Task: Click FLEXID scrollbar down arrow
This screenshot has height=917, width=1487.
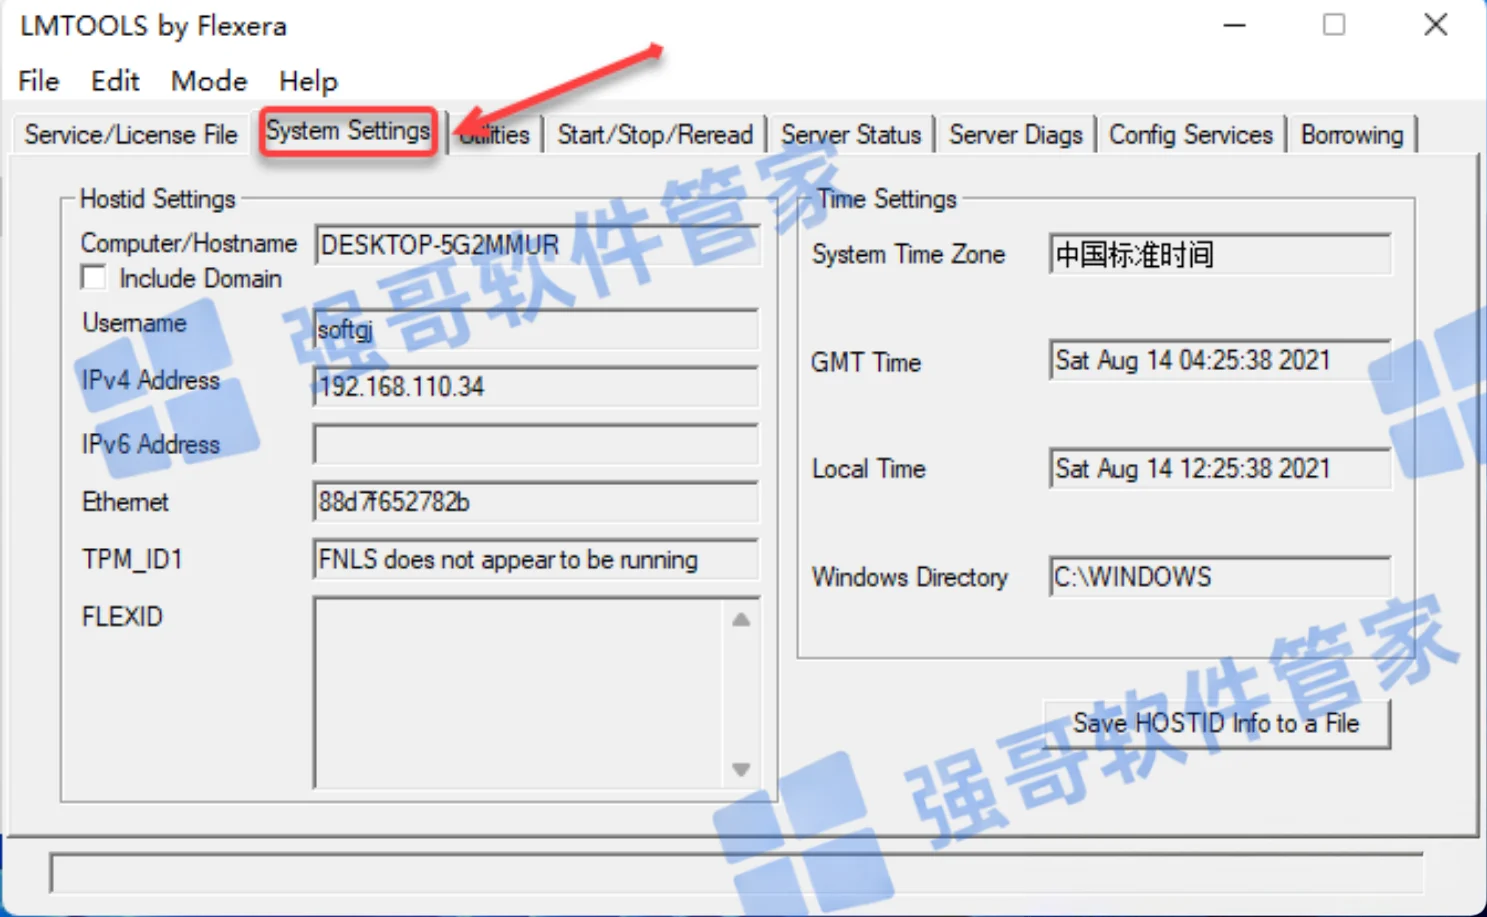Action: point(741,769)
